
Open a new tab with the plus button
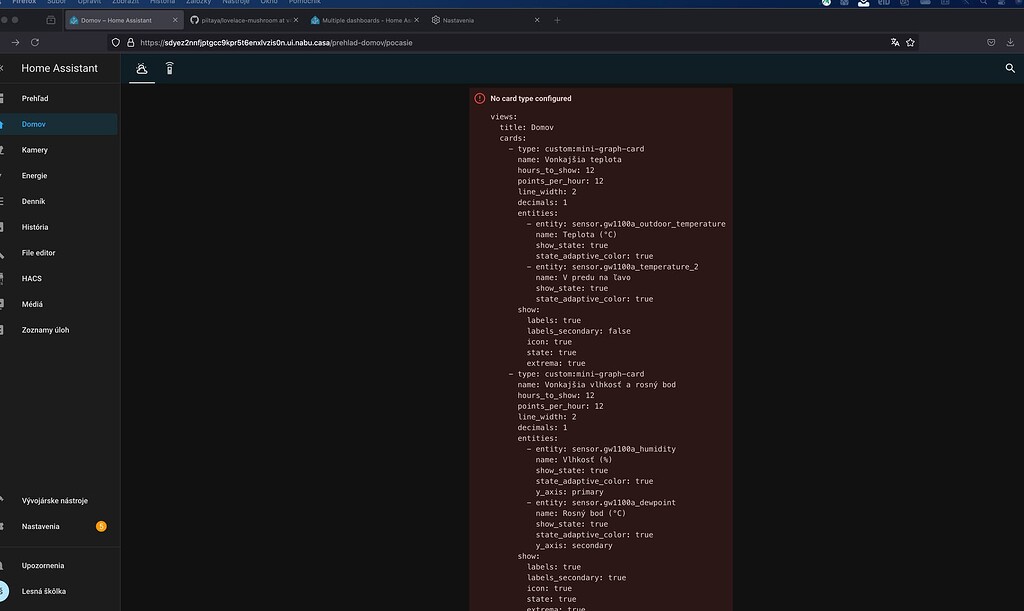pyautogui.click(x=555, y=19)
